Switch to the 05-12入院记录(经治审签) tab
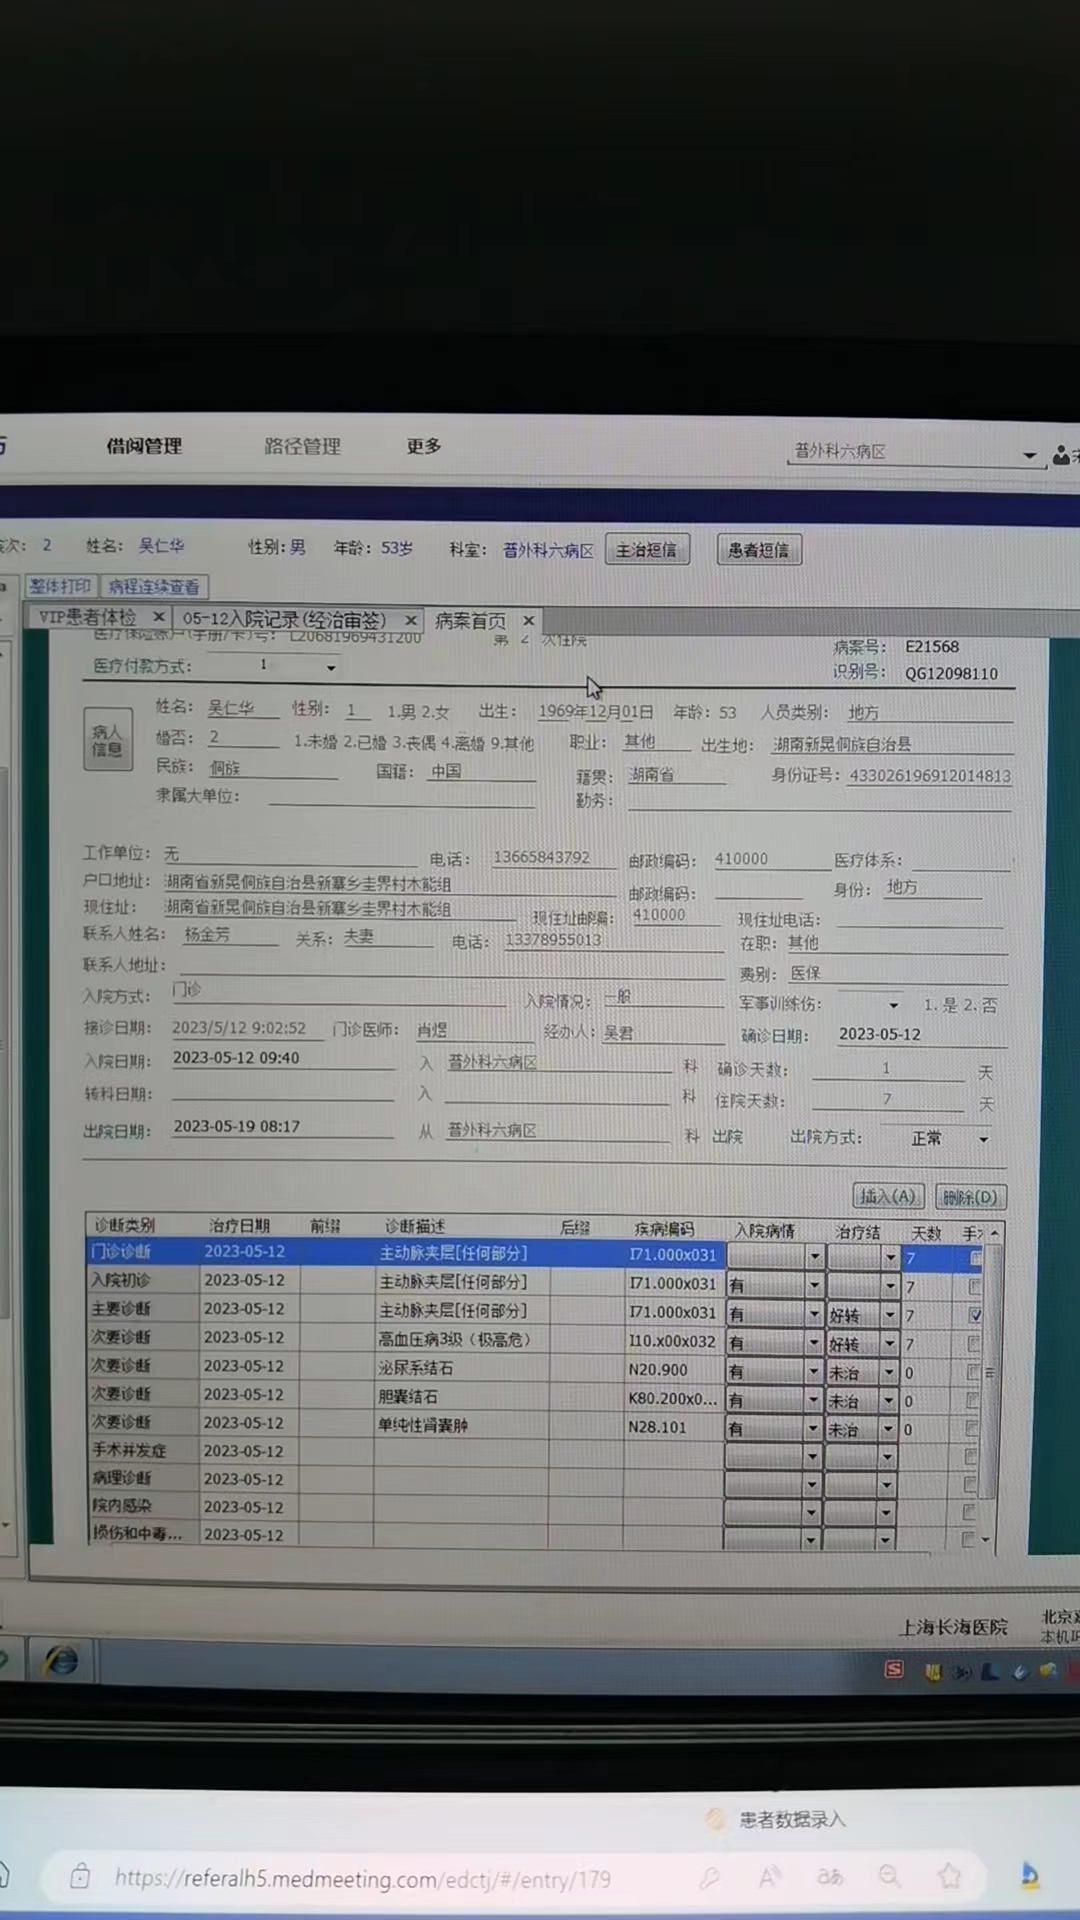Image resolution: width=1080 pixels, height=1920 pixels. pos(284,620)
